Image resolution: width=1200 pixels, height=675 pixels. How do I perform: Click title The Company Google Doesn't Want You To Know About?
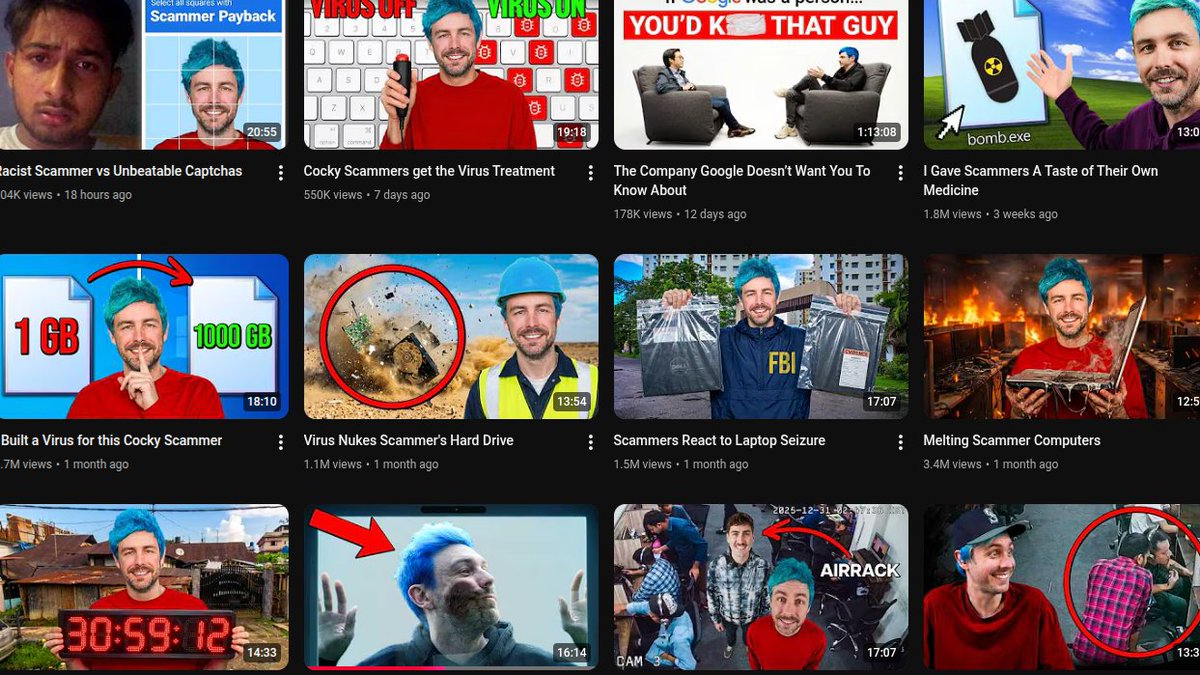pyautogui.click(x=742, y=180)
